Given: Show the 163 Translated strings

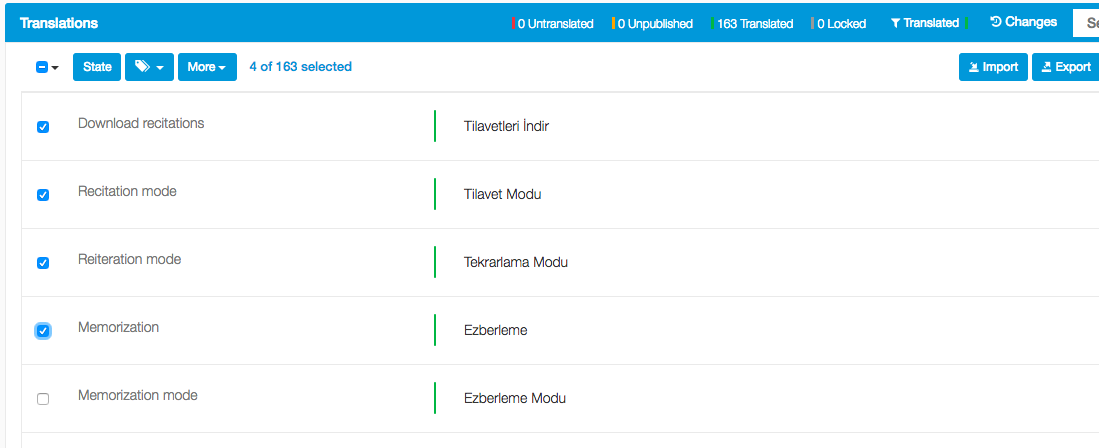Looking at the screenshot, I should coord(754,23).
